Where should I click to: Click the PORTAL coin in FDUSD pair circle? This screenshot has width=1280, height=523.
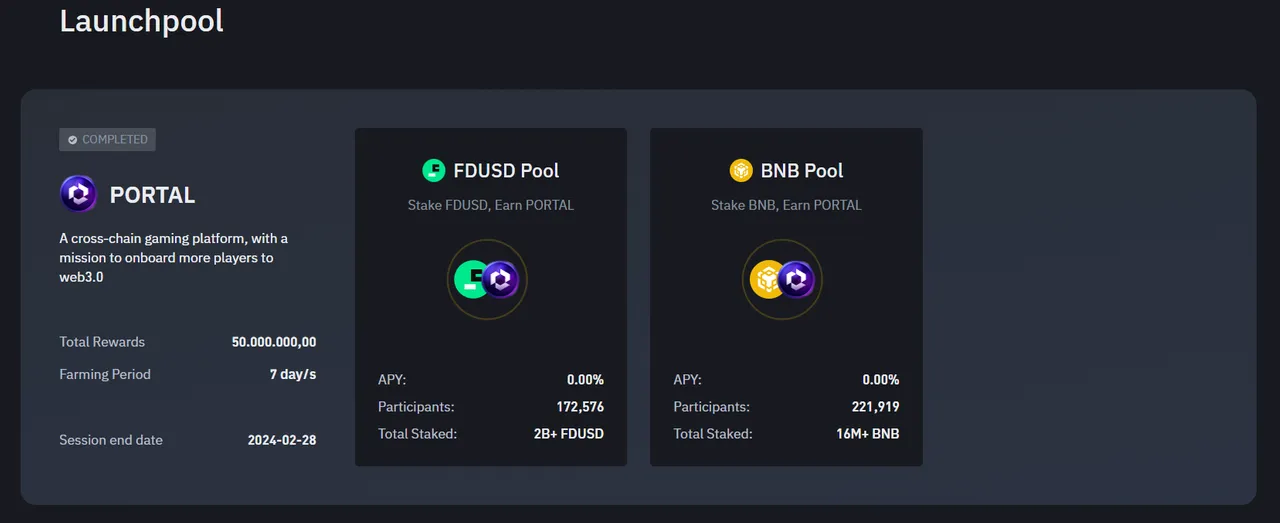click(500, 279)
